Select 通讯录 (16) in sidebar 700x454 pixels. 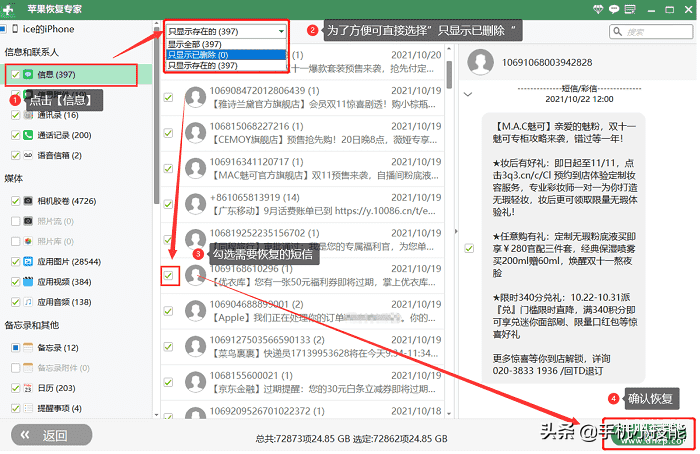58,115
